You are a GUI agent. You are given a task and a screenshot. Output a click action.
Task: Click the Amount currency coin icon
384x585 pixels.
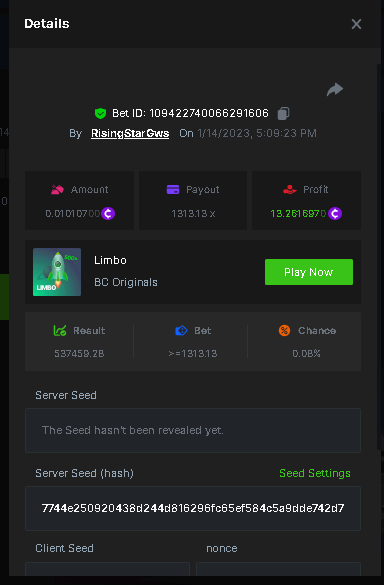pos(108,213)
